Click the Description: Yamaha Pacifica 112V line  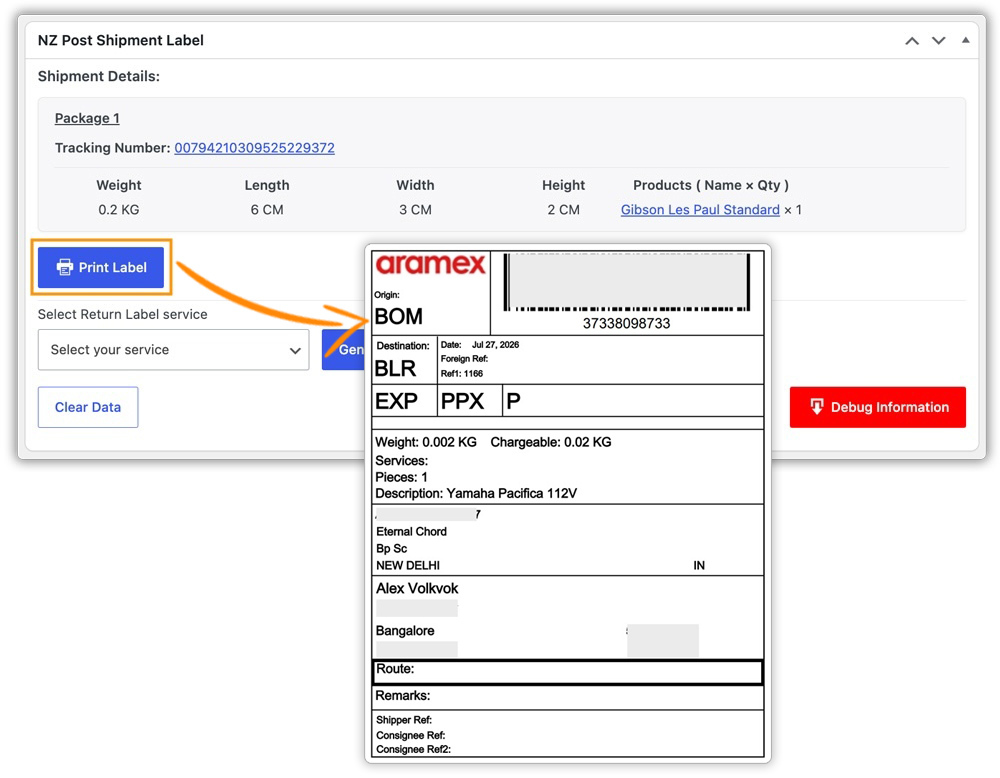pyautogui.click(x=476, y=494)
